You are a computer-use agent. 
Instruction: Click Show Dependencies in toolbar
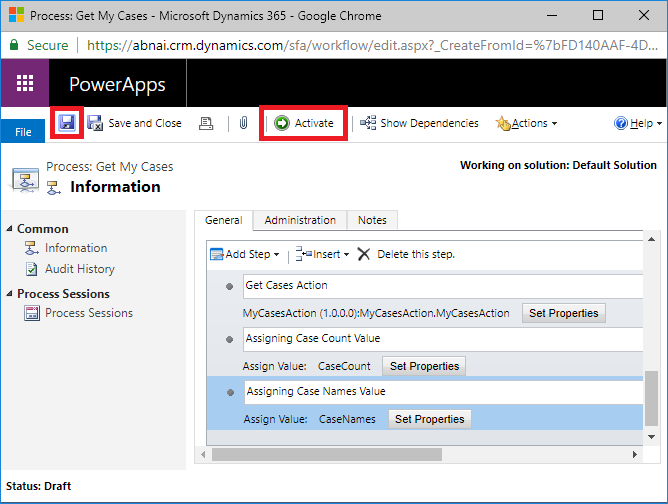(419, 123)
